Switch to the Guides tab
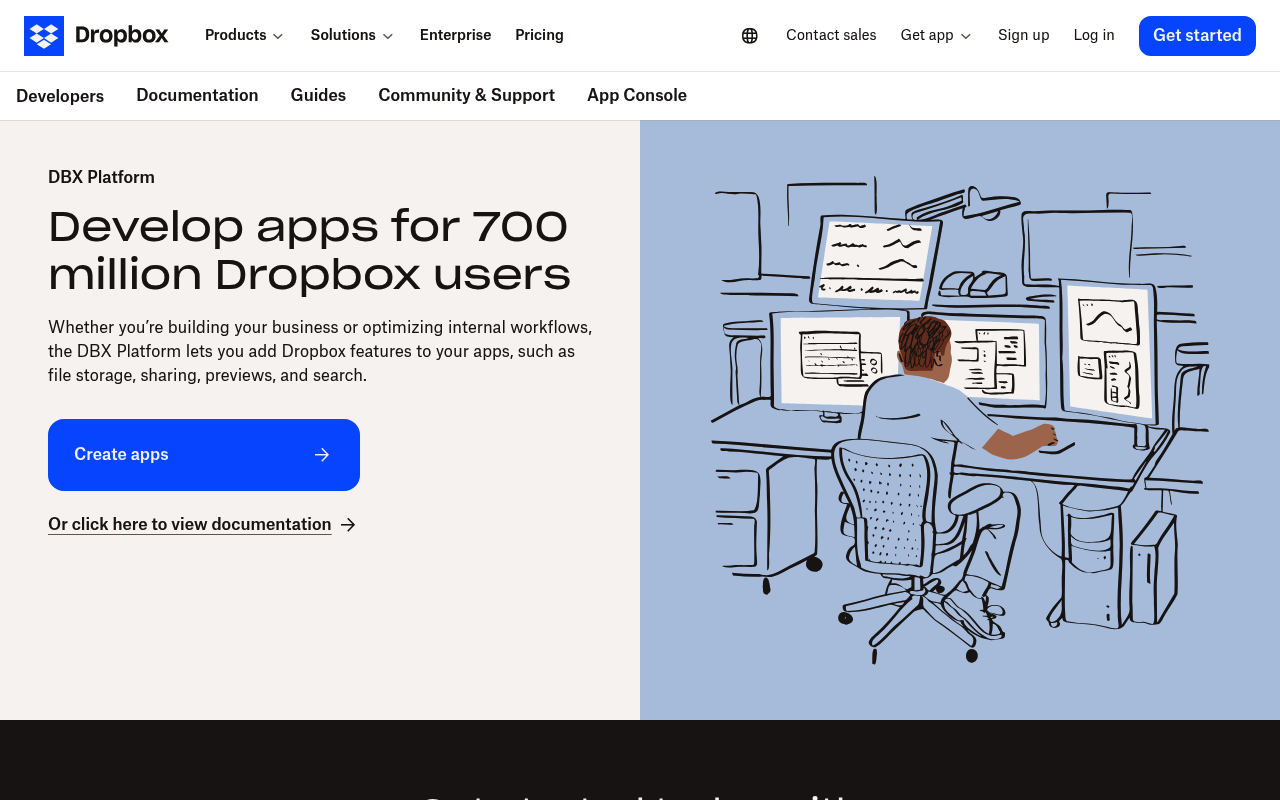The width and height of the screenshot is (1280, 800). click(x=318, y=95)
